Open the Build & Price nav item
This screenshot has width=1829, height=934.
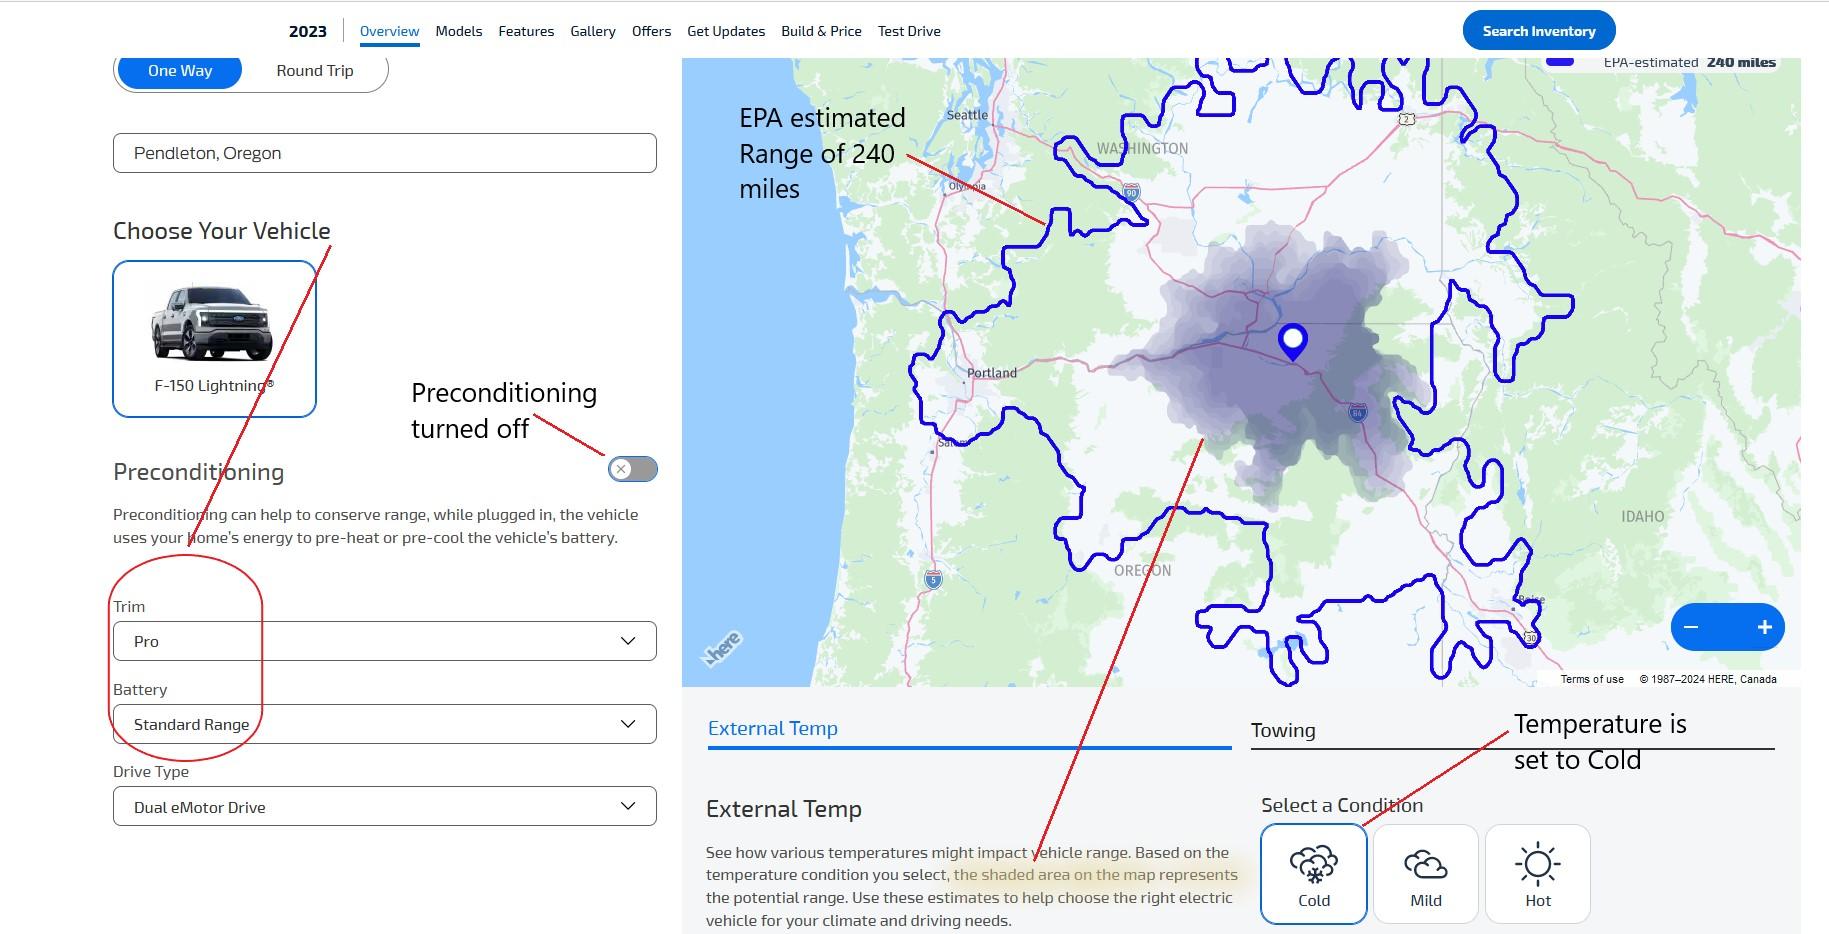point(821,31)
